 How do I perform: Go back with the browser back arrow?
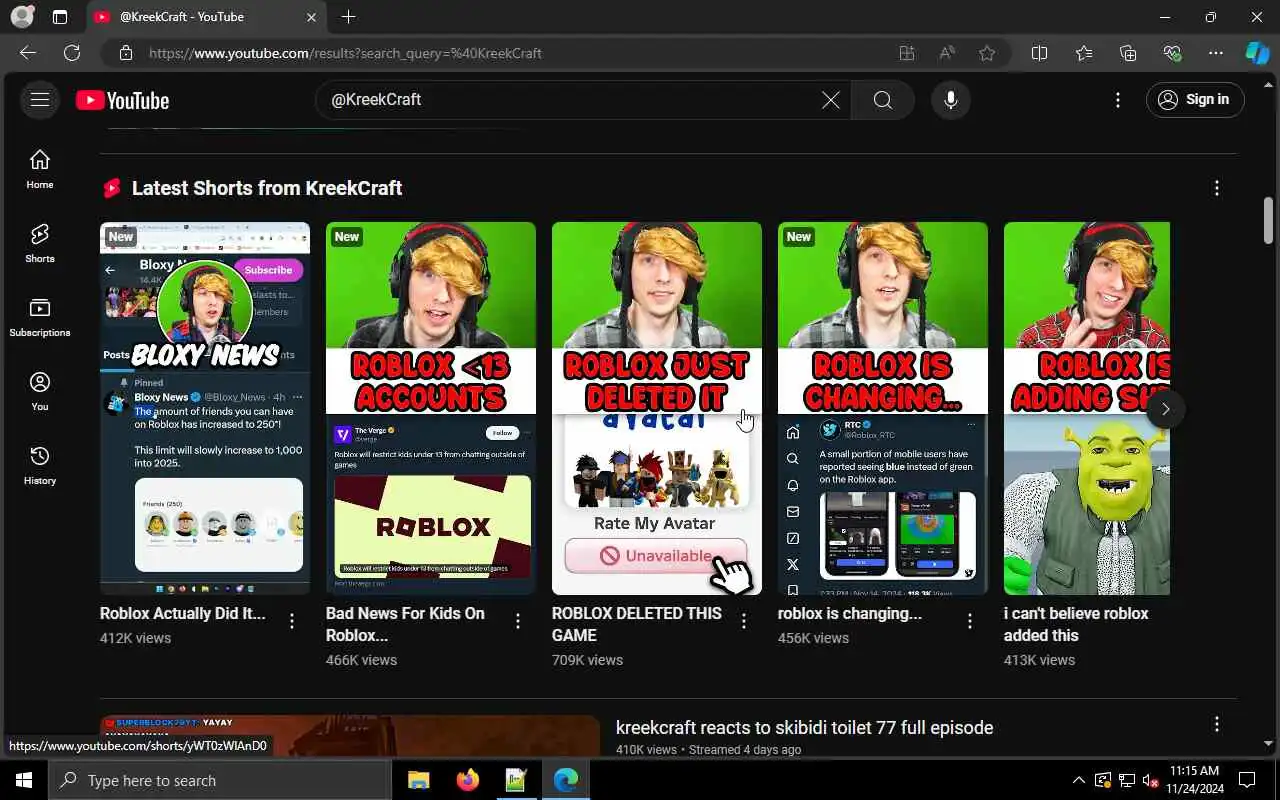(x=28, y=53)
